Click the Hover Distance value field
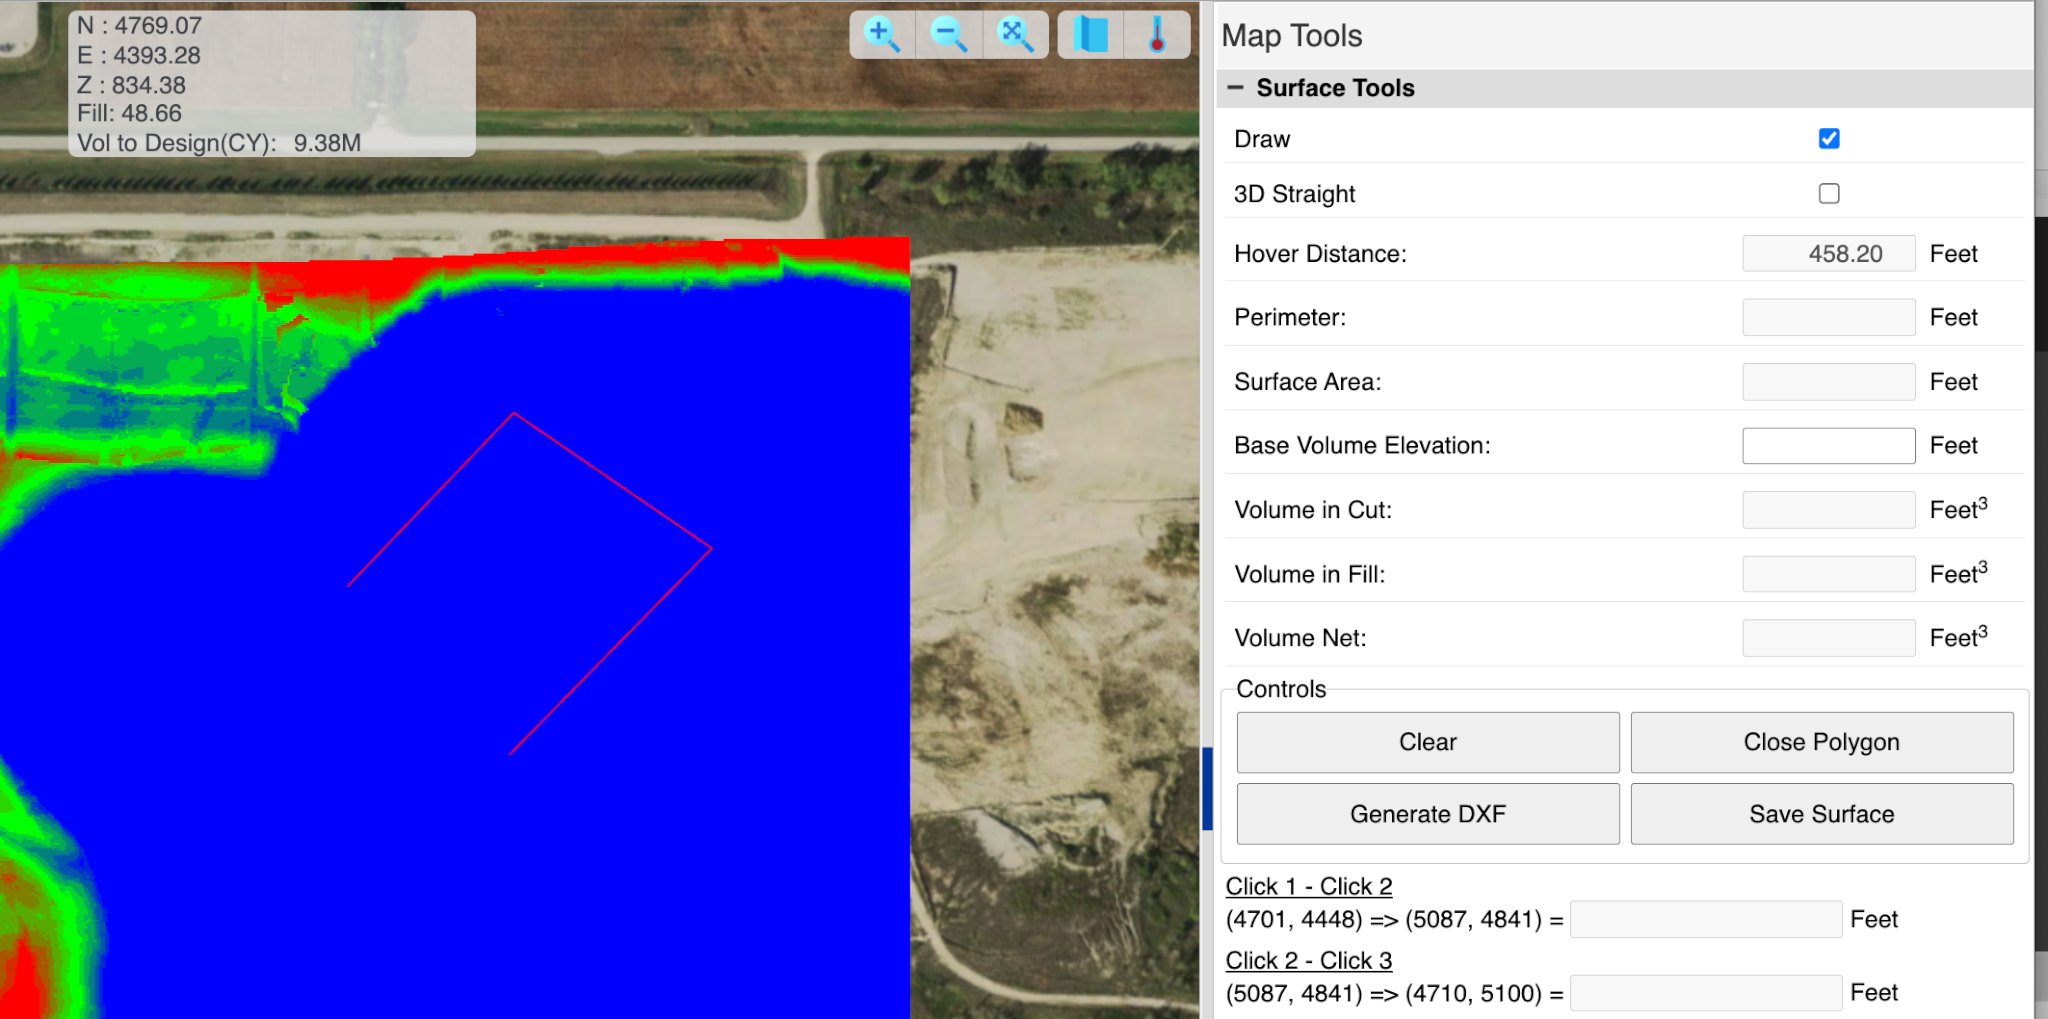 pyautogui.click(x=1829, y=254)
